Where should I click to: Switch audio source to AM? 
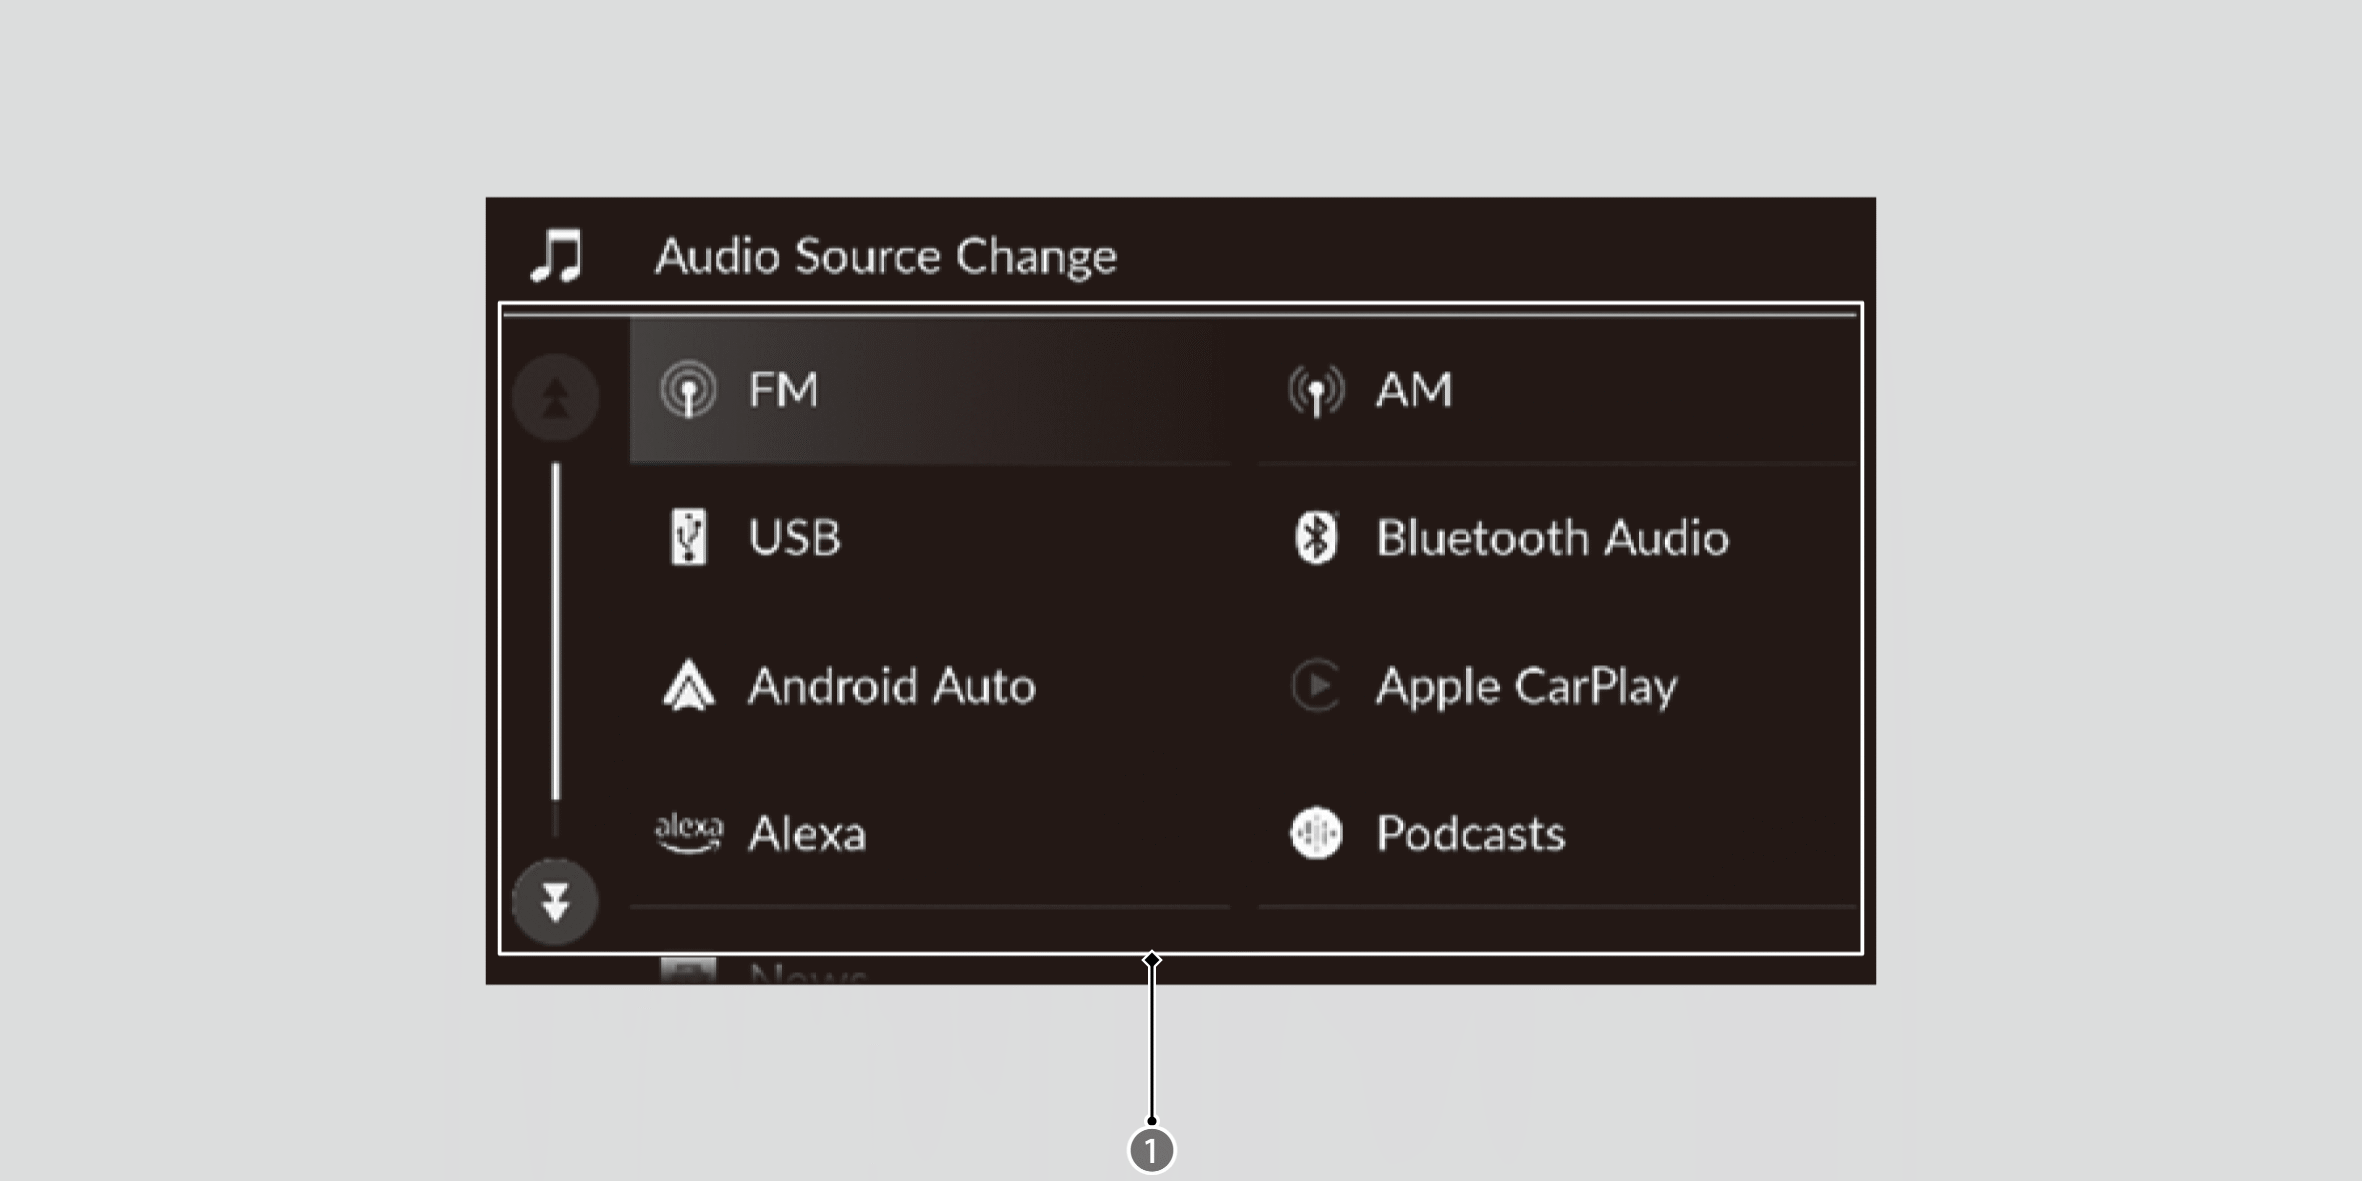pyautogui.click(x=1414, y=390)
